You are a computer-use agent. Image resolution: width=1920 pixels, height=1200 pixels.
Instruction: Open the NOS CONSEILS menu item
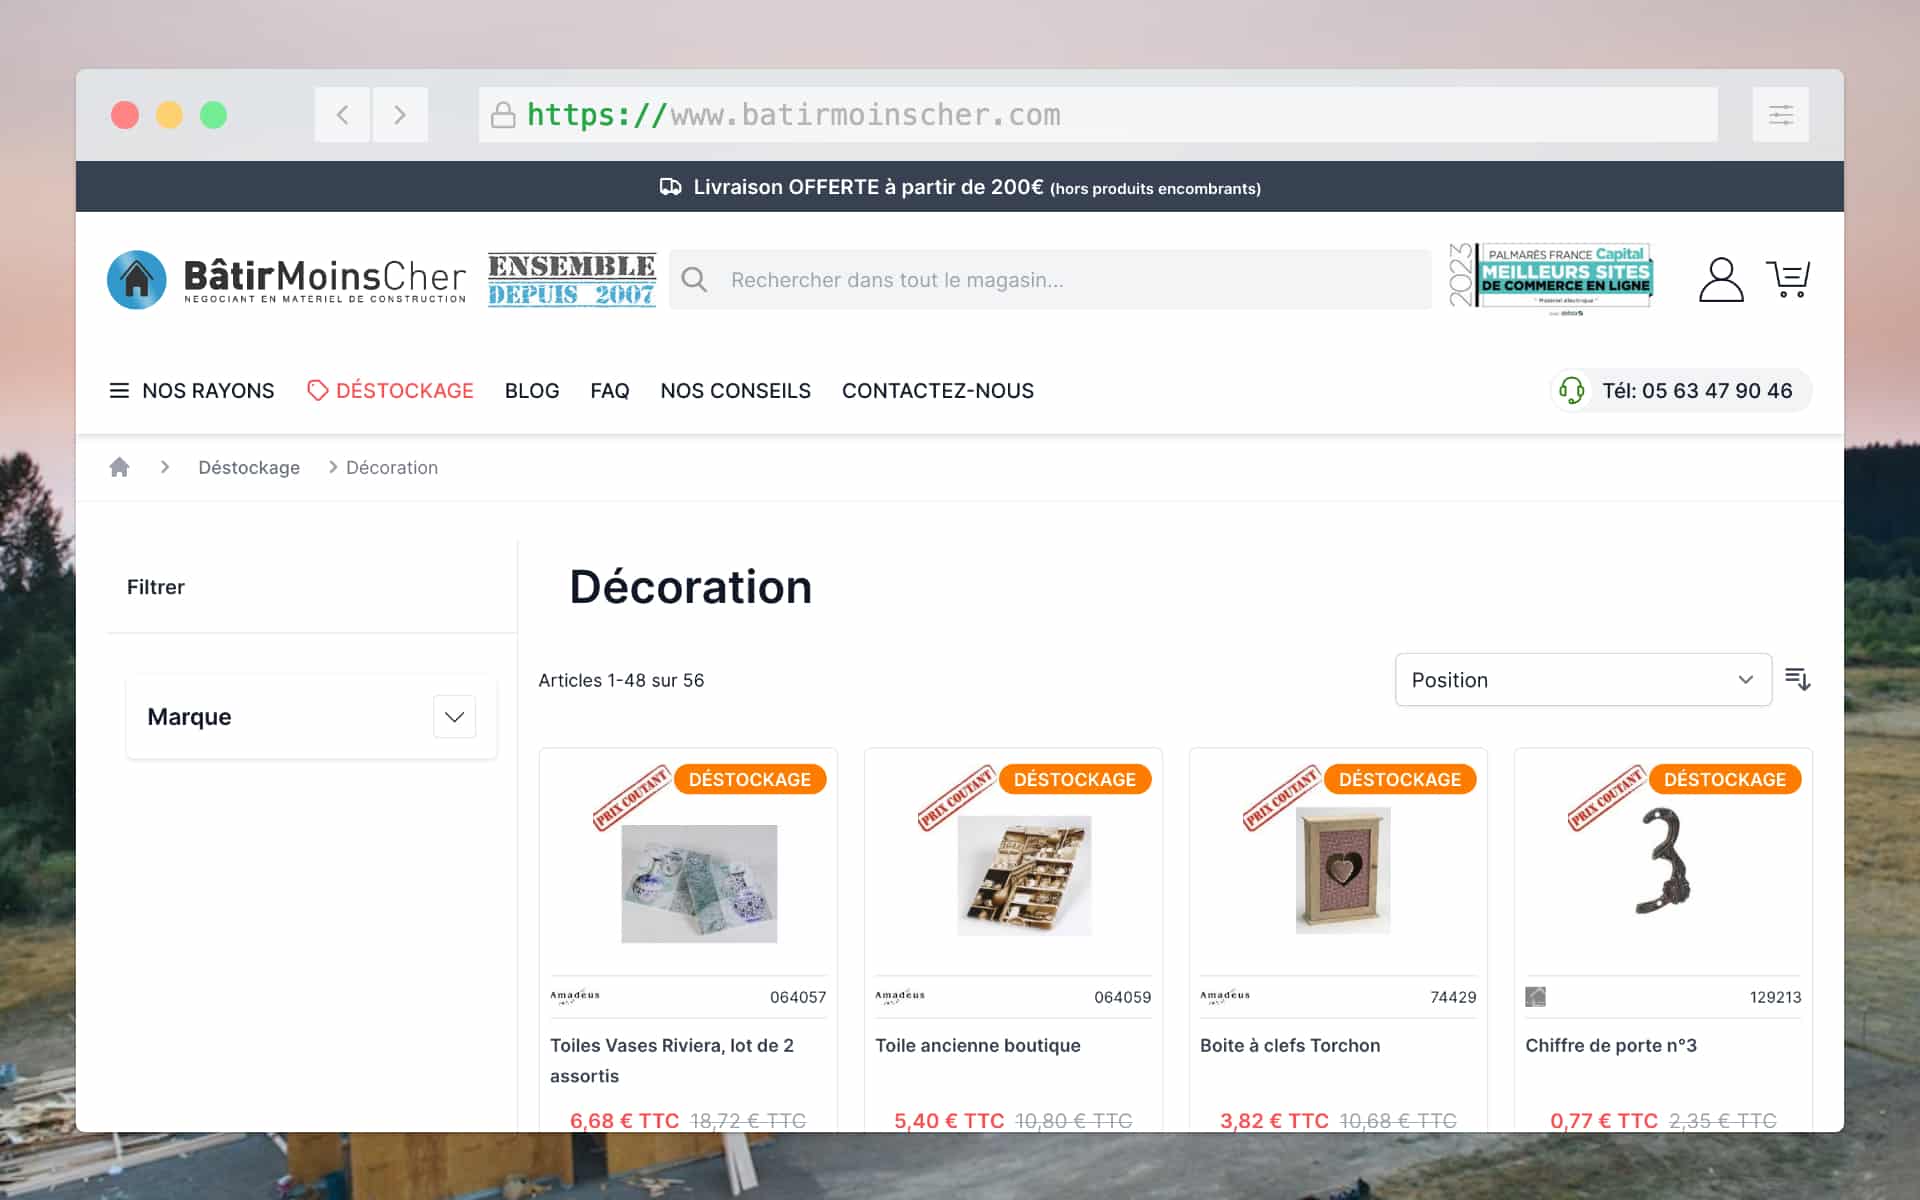coord(735,391)
